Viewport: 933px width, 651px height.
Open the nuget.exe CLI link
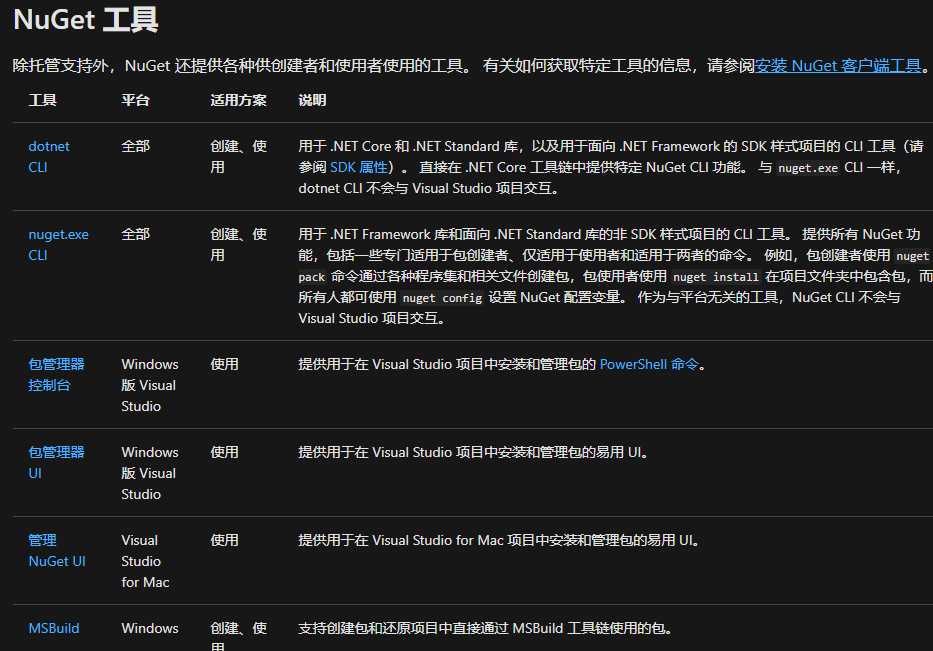pos(58,245)
